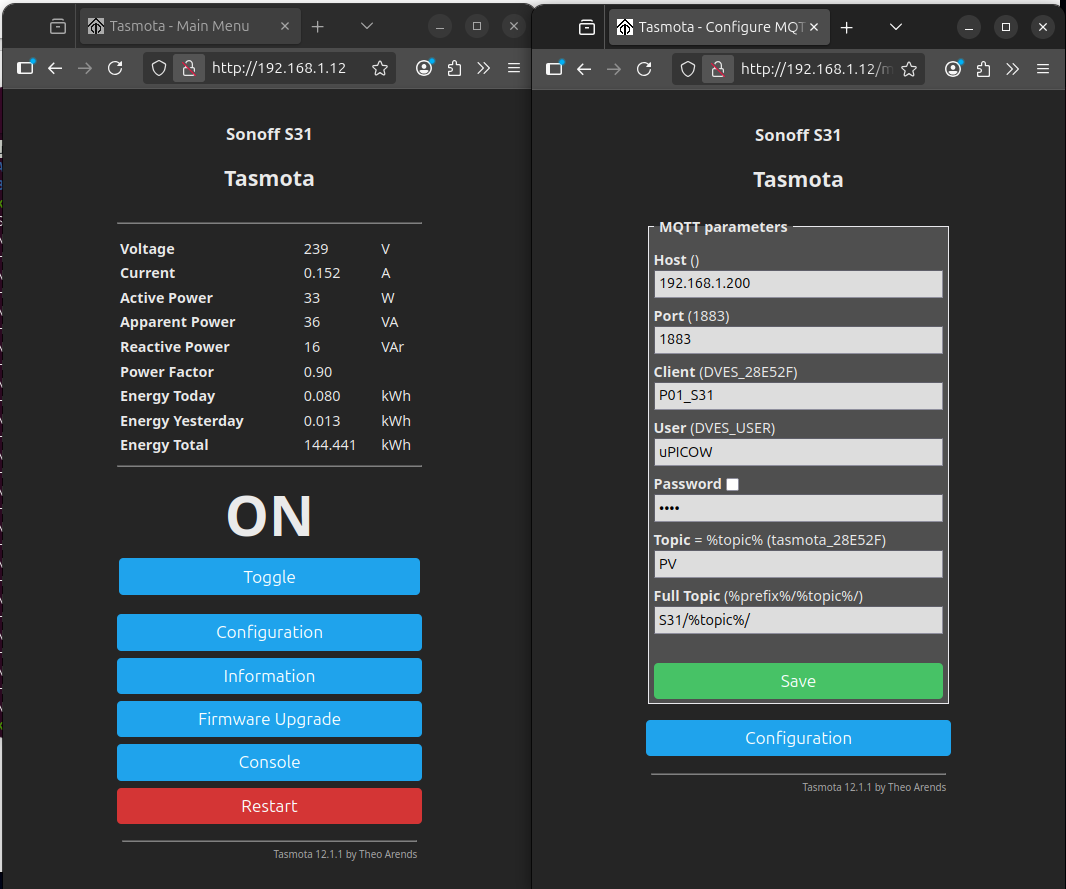Expand tab list dropdown in left window
Screen dimensions: 1066x889
point(367,26)
